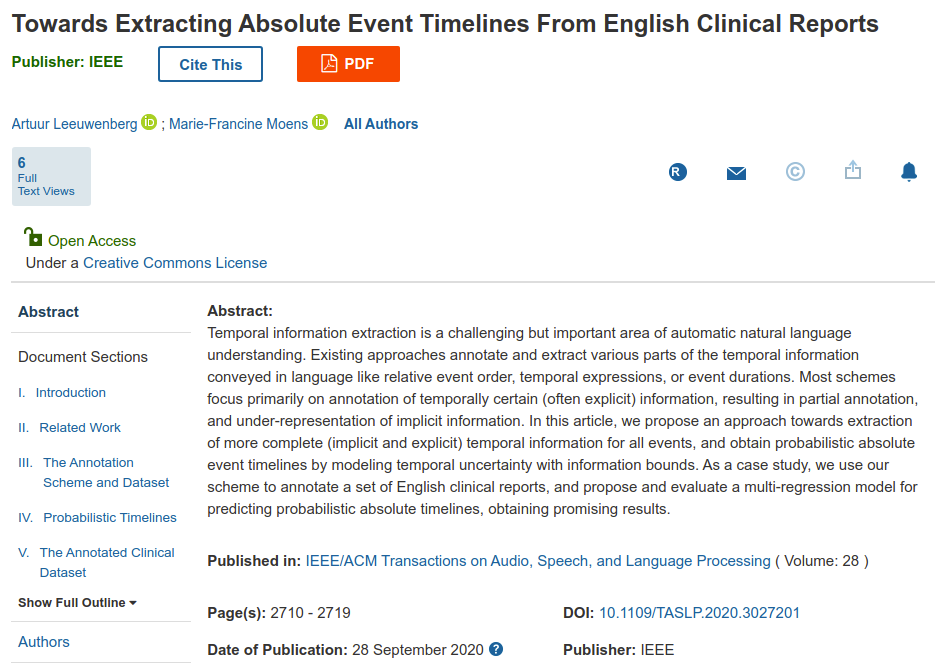Click the Date of Publication help tooltip icon
The image size is (938, 664).
(495, 649)
